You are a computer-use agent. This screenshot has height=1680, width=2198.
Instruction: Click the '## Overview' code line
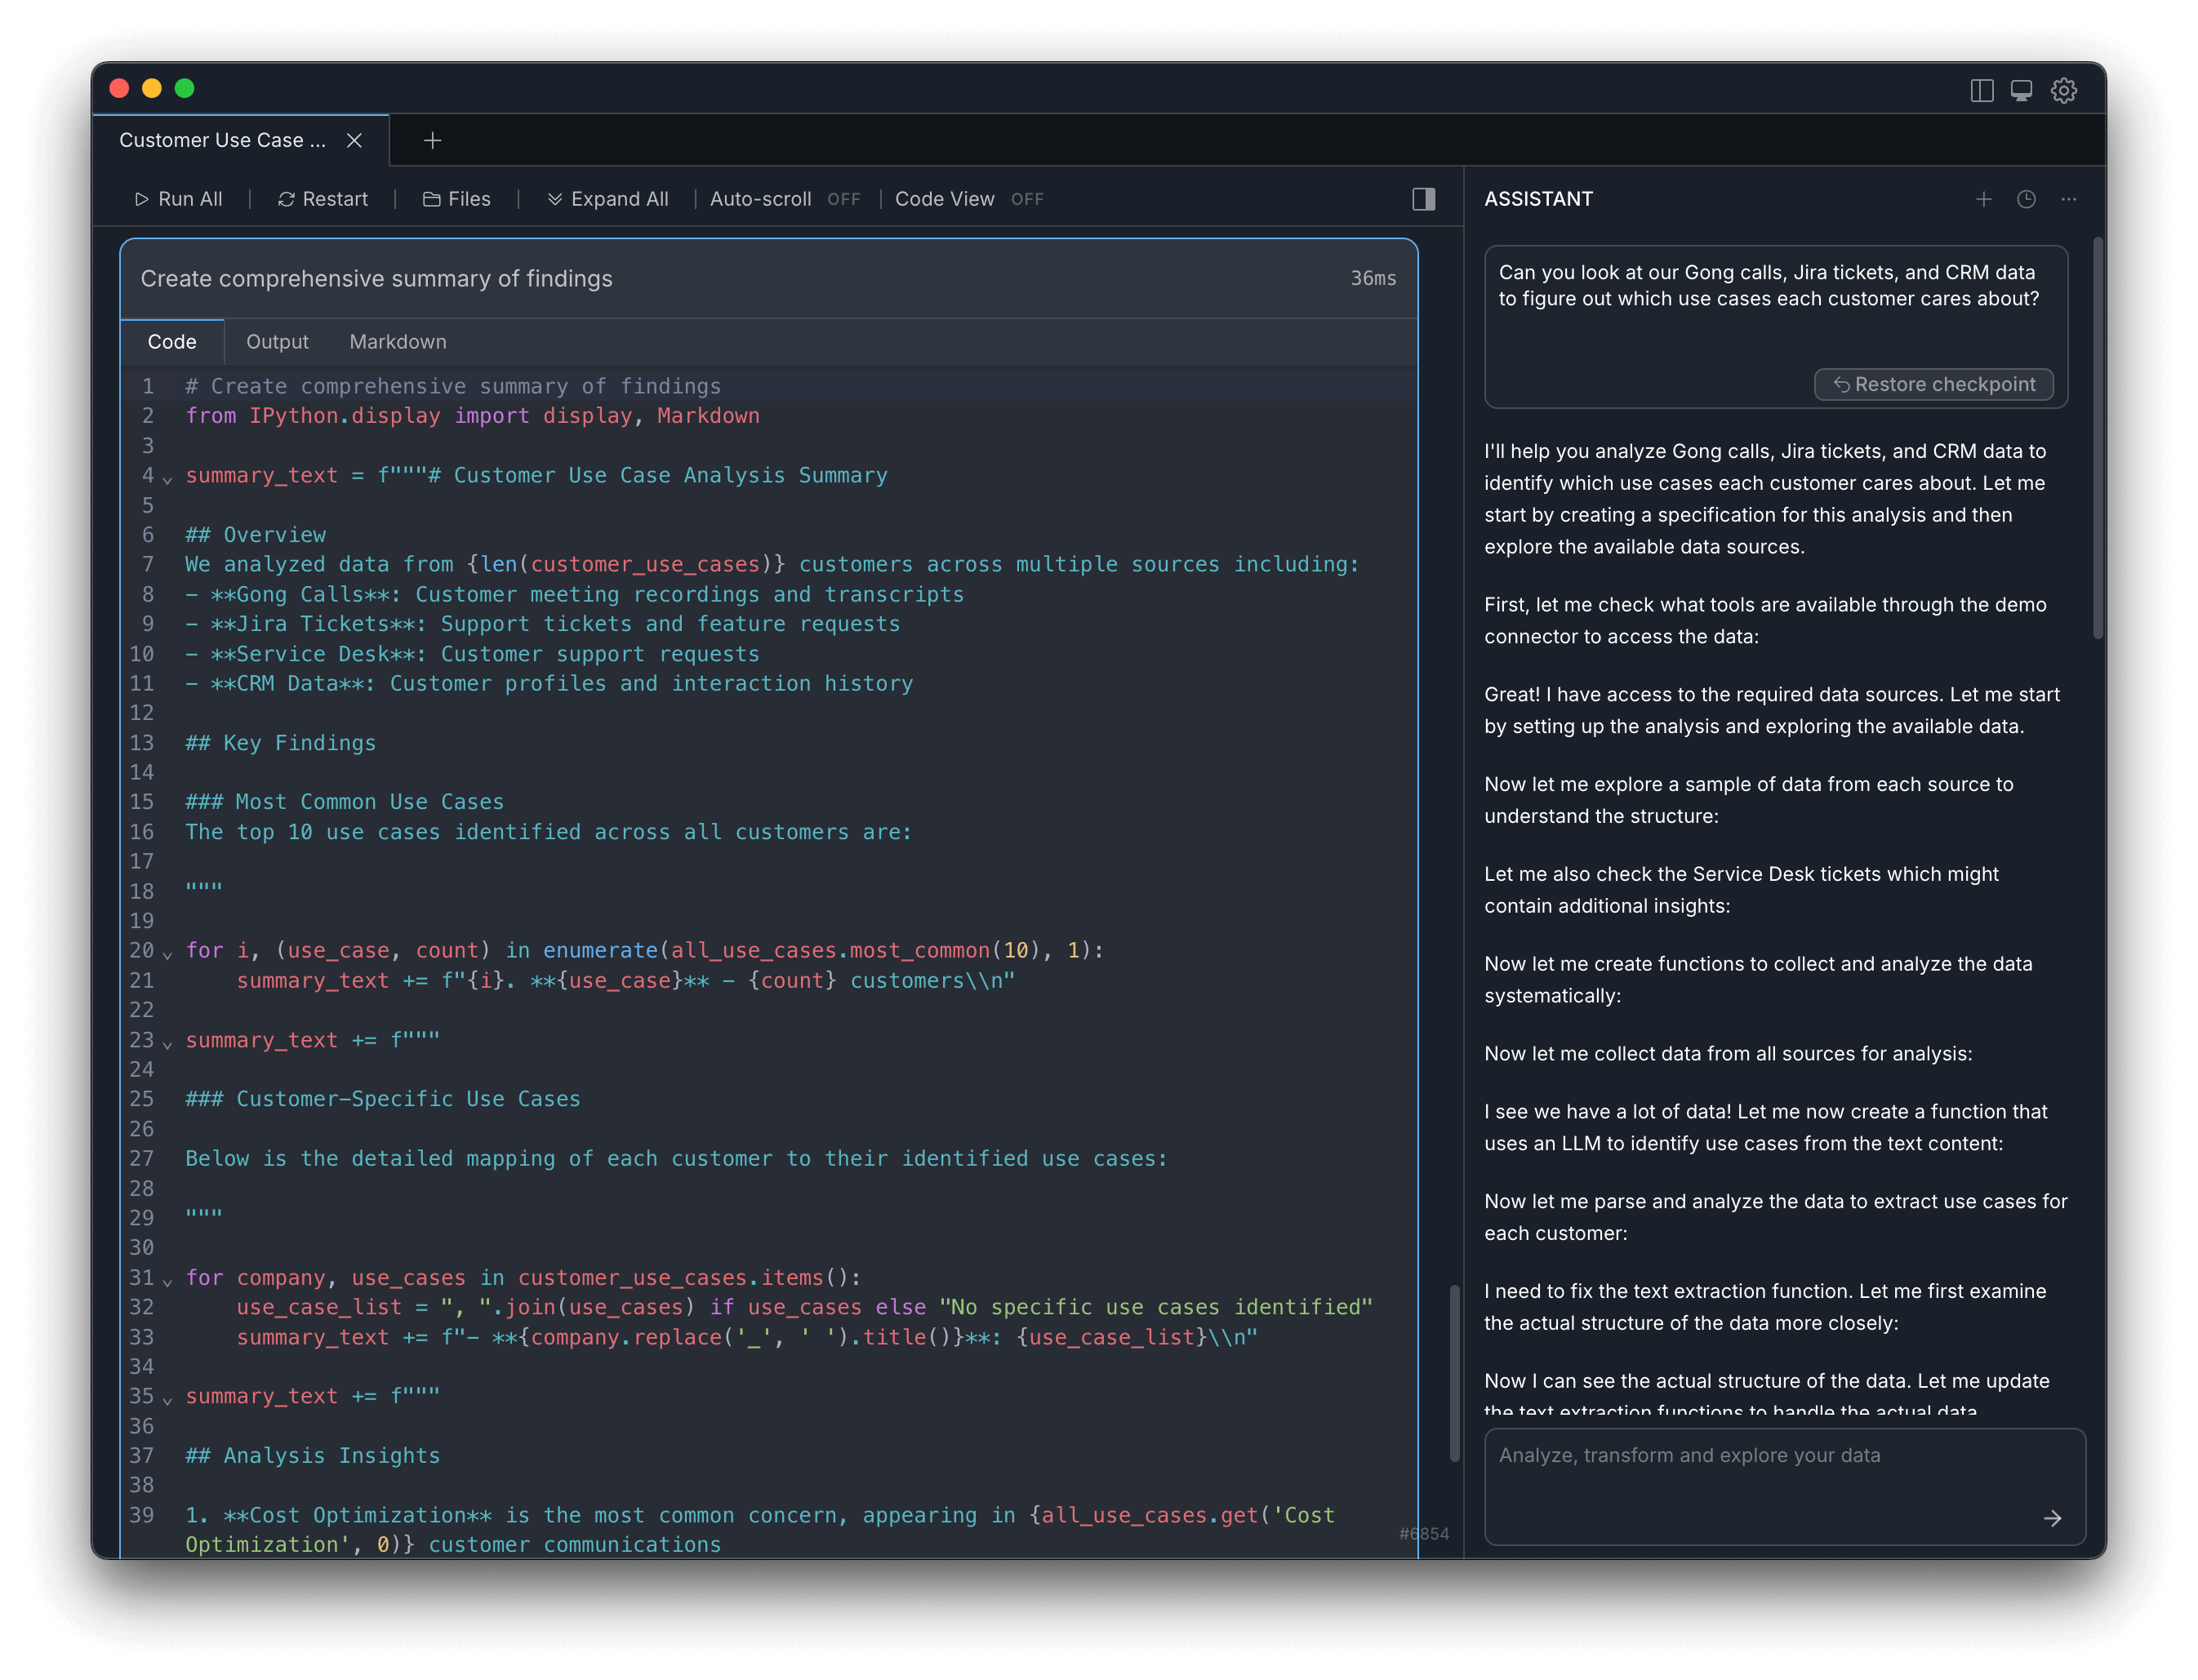pos(255,535)
